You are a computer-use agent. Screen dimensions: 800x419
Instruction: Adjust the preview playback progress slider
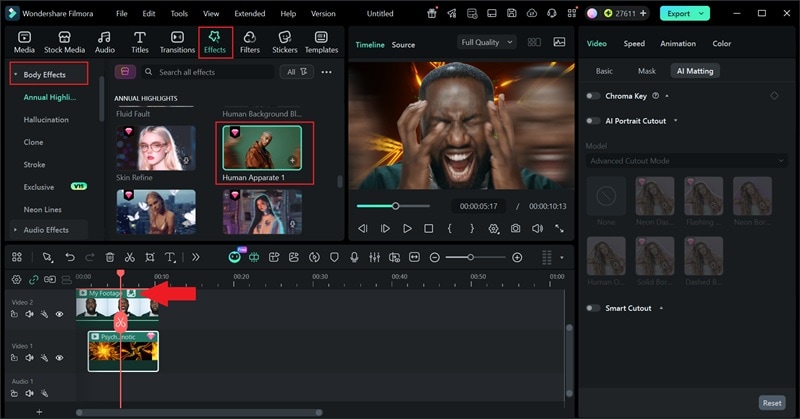coord(393,206)
